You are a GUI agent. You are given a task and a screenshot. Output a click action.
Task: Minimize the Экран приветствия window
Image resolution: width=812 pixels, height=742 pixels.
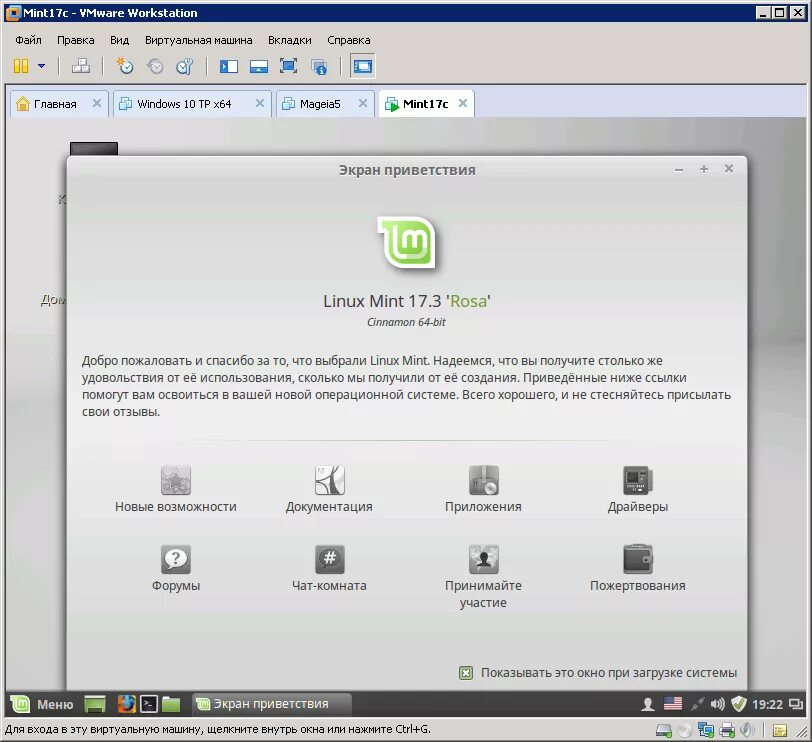point(679,169)
